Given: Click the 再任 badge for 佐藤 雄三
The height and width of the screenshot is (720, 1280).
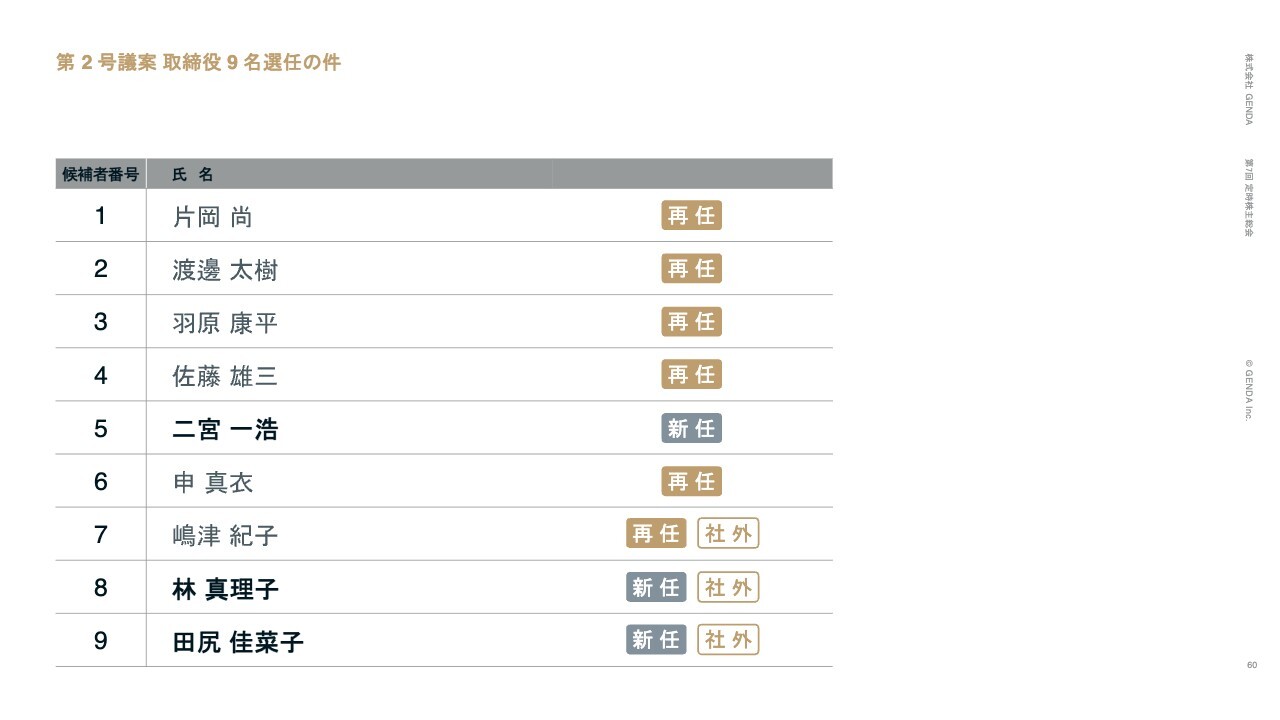Looking at the screenshot, I should [691, 375].
